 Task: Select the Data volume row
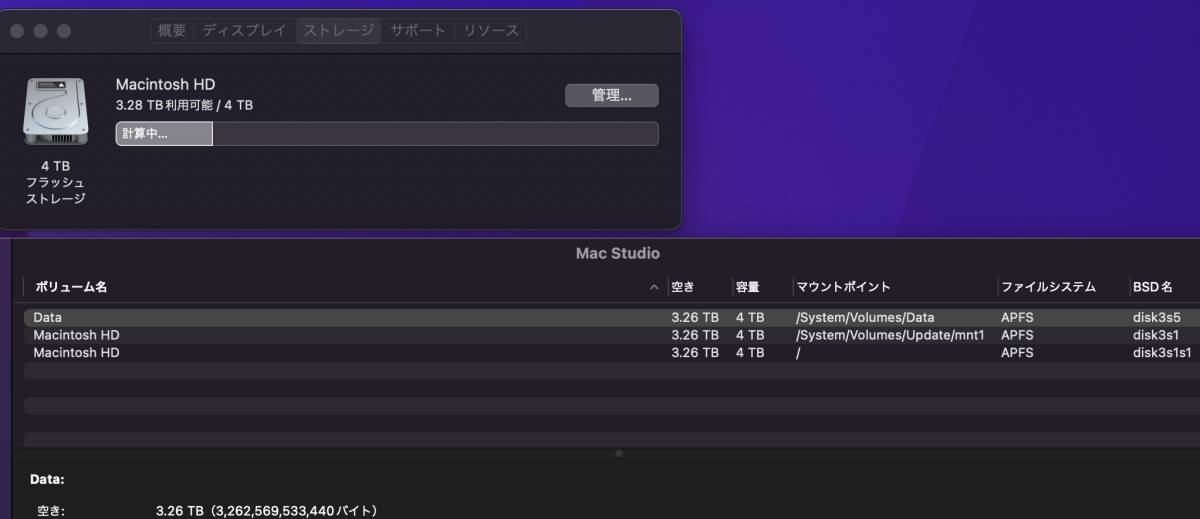click(612, 317)
